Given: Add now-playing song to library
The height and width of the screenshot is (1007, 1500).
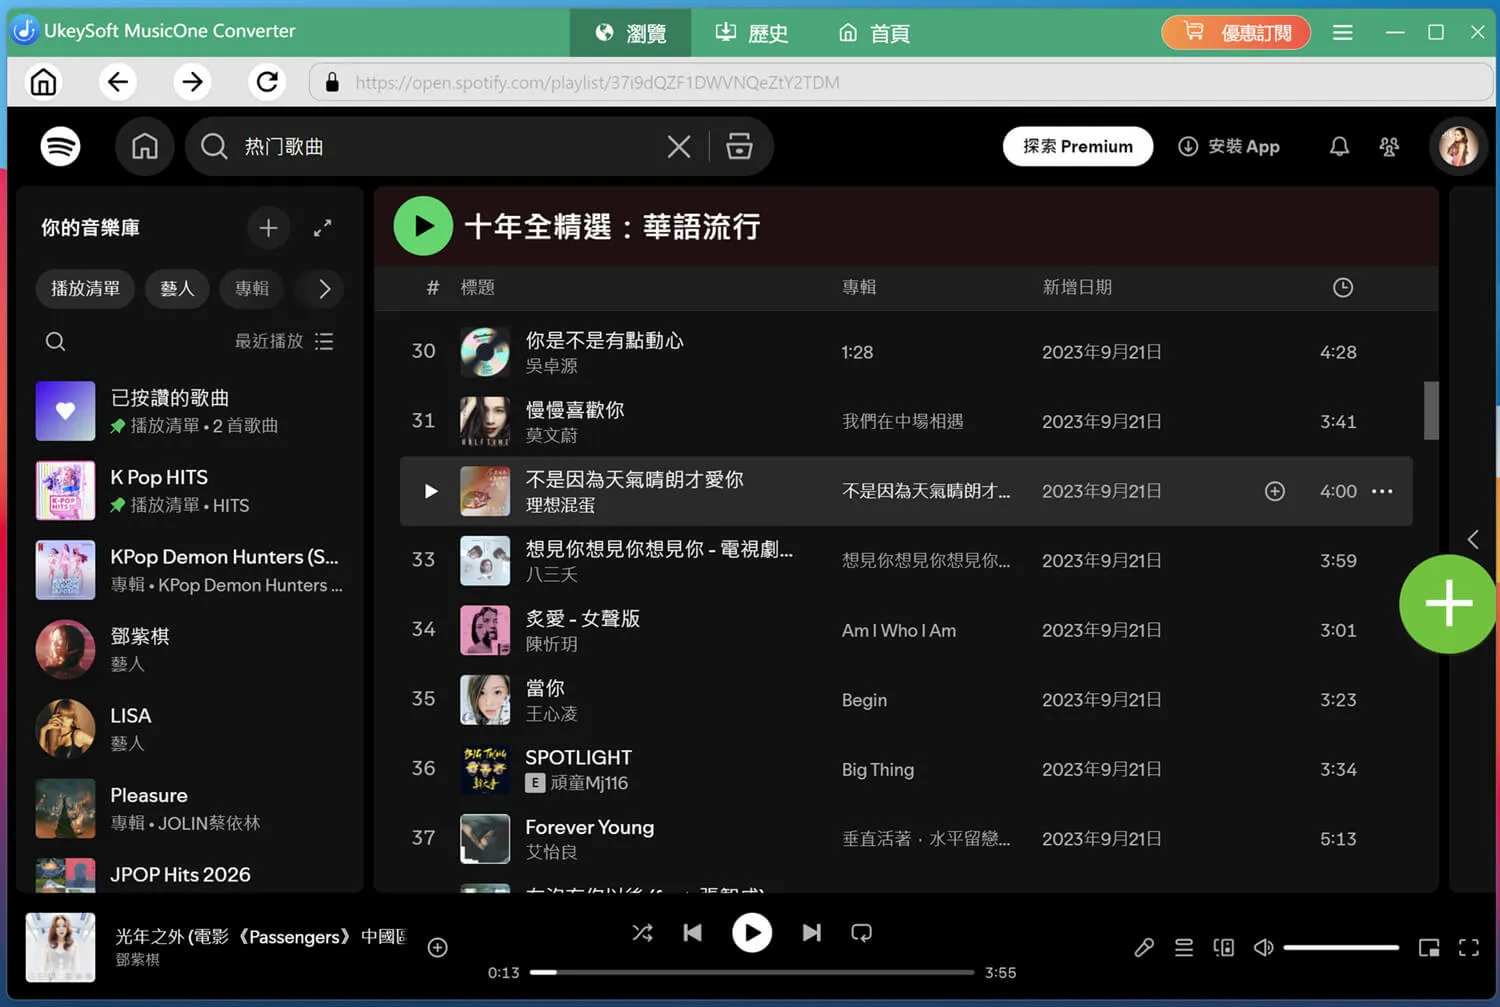Looking at the screenshot, I should pos(438,947).
